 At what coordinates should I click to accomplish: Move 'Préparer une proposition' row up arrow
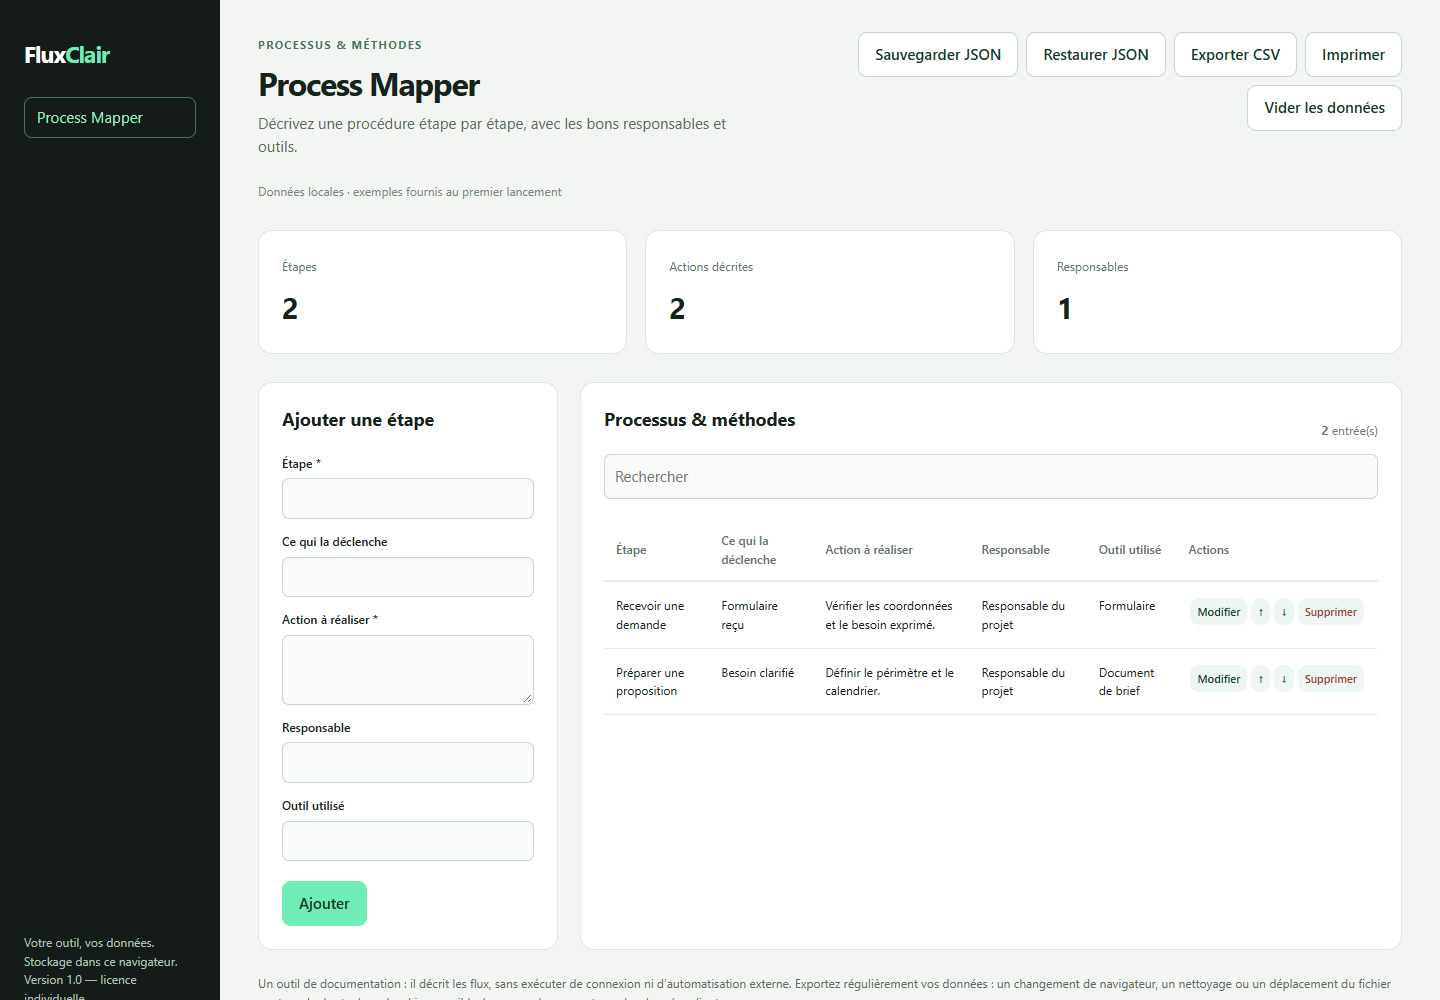click(1261, 679)
